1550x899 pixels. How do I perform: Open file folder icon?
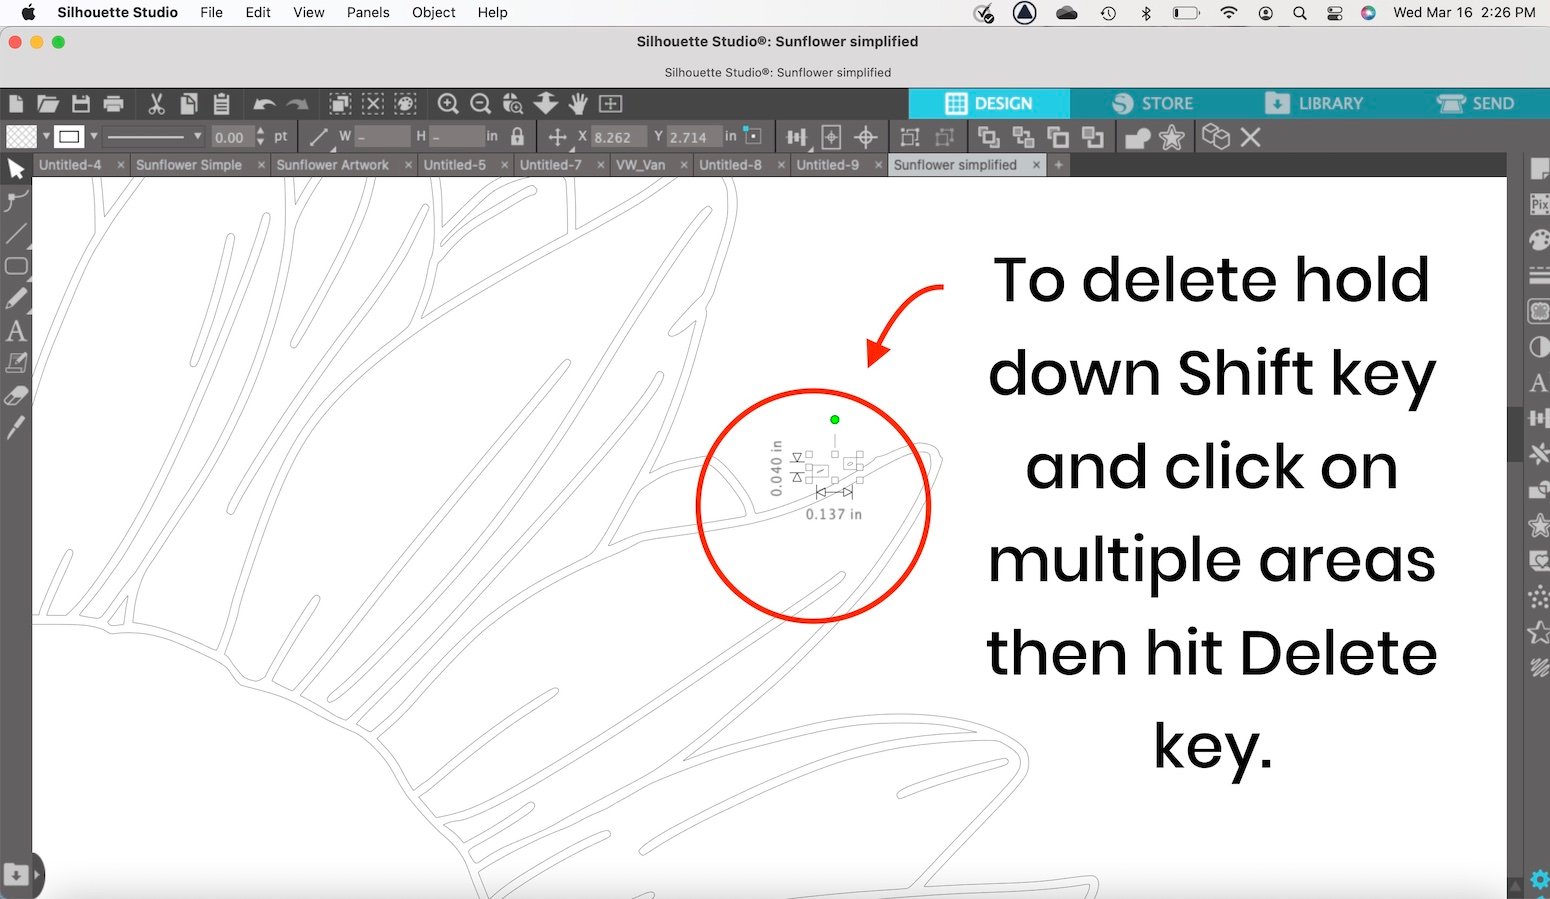pyautogui.click(x=48, y=103)
